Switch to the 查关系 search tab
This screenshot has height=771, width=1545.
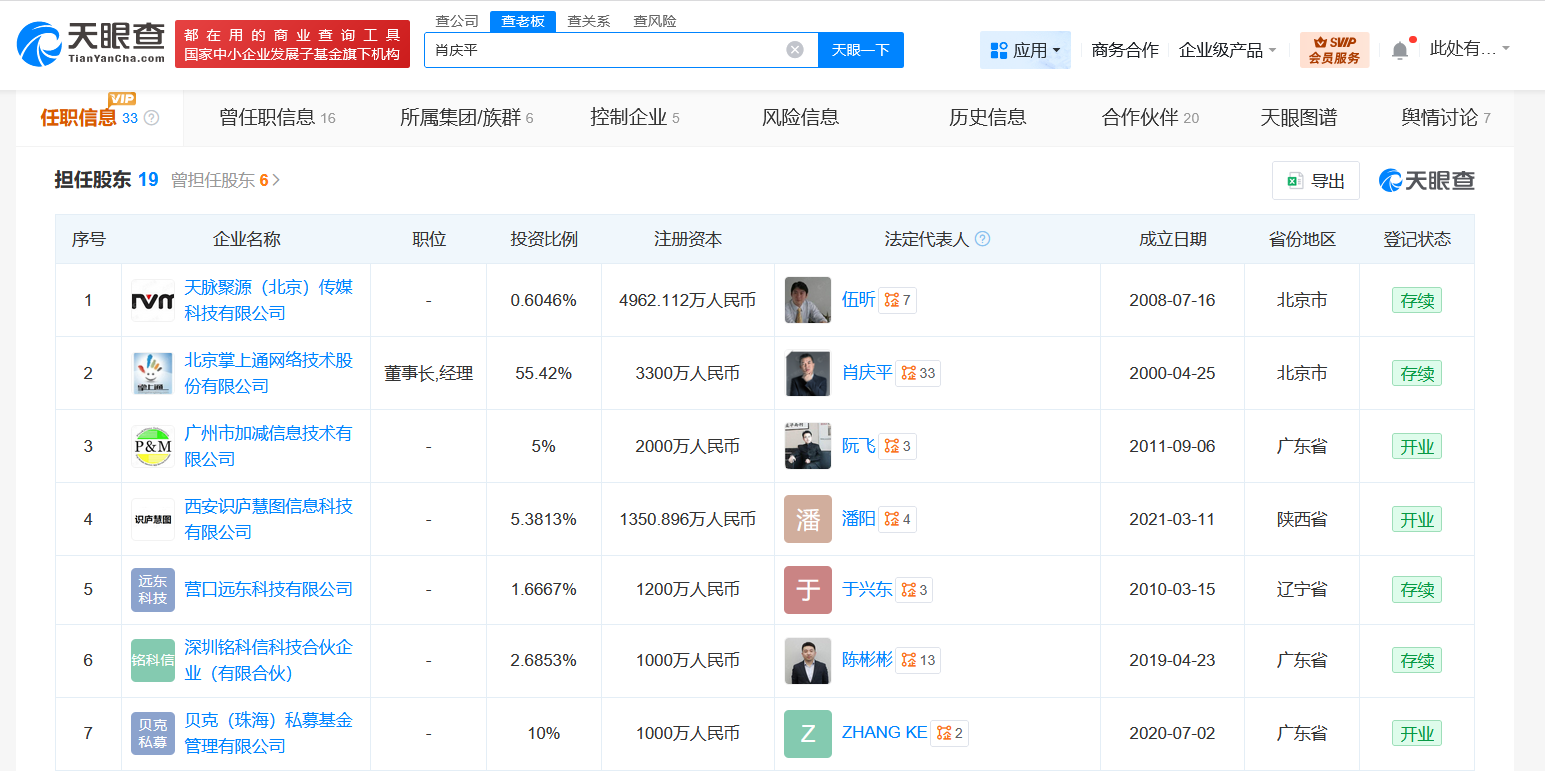pos(588,21)
